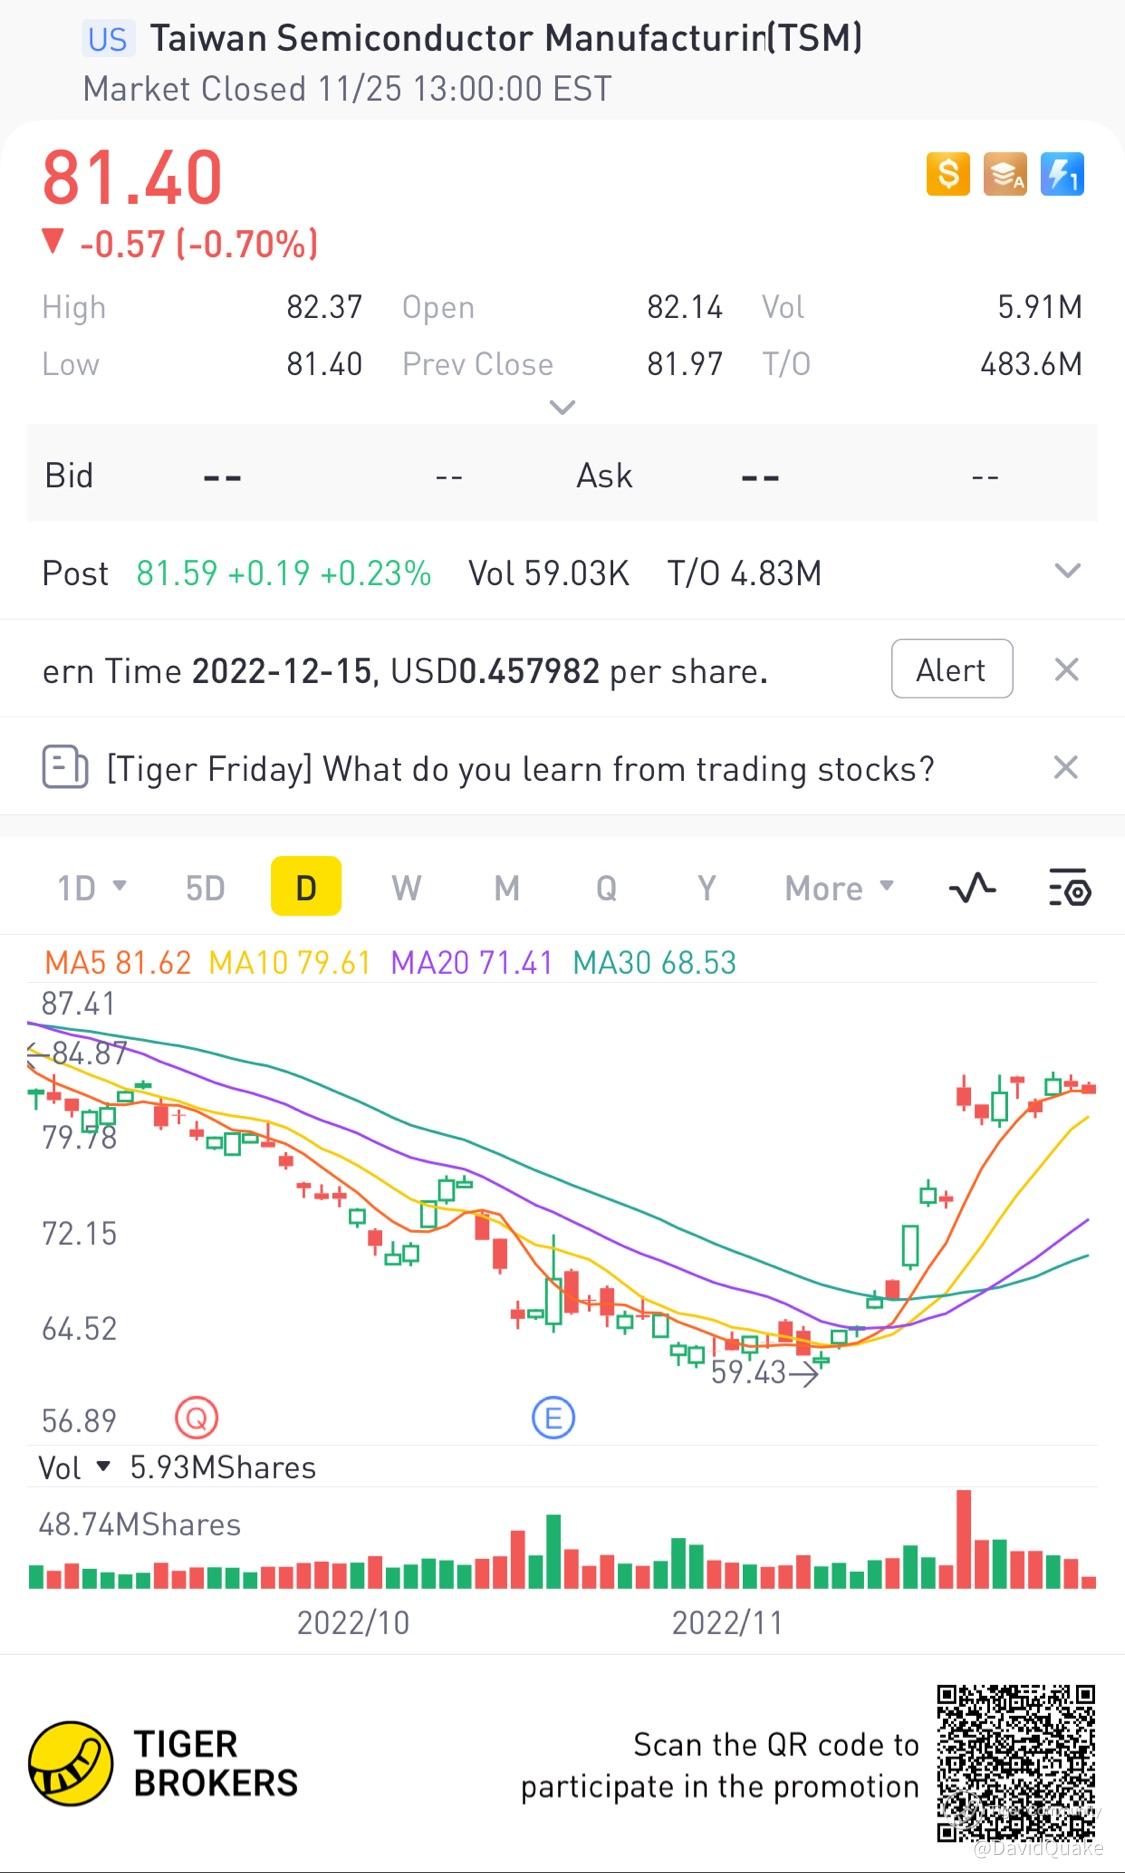Screen dimensions: 1125x1873
Task: Expand the Post market row
Action: pos(1068,571)
